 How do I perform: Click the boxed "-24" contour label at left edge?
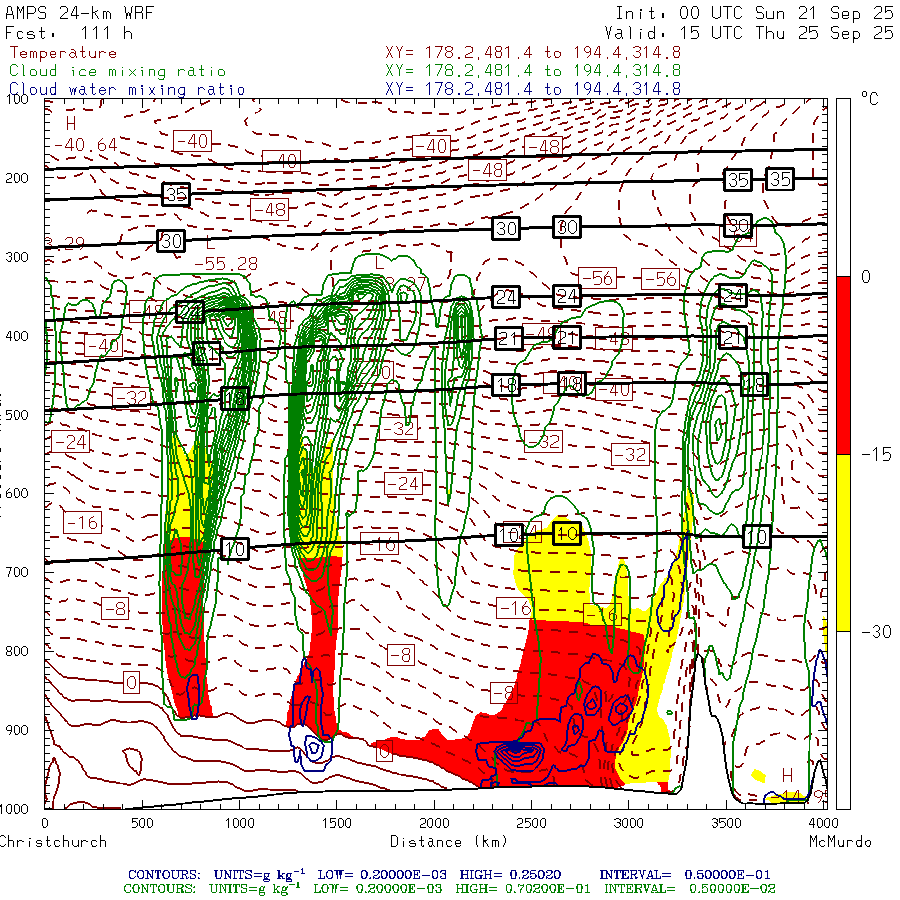71,441
